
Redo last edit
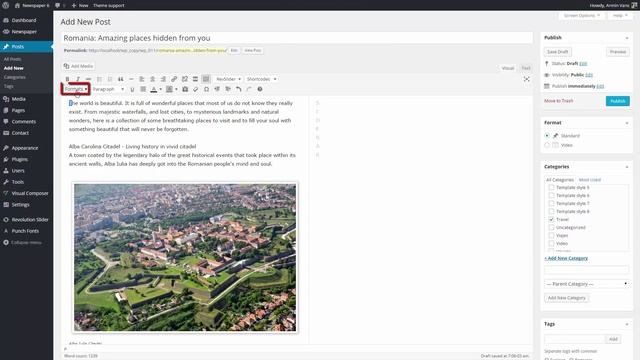tap(249, 89)
